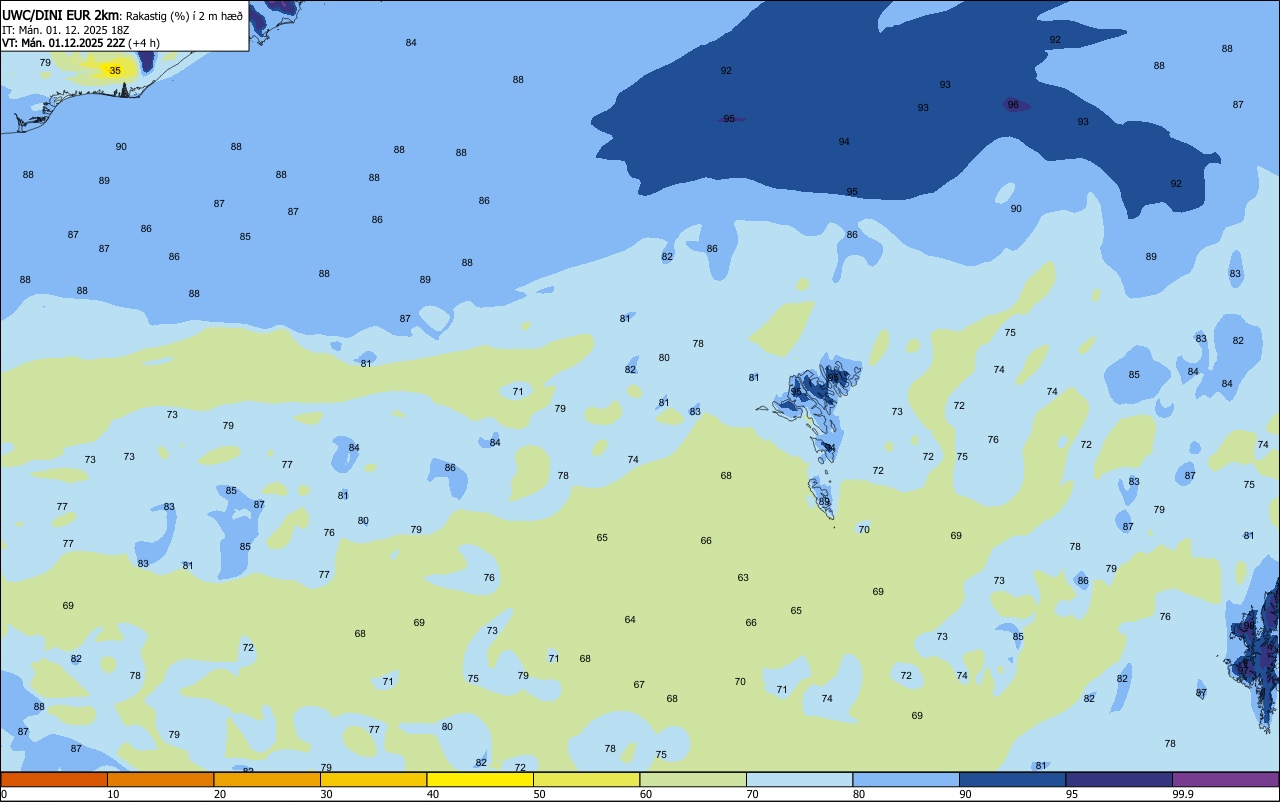The height and width of the screenshot is (802, 1280).
Task: Click the "94" value in the dark blue area
Action: pos(844,142)
